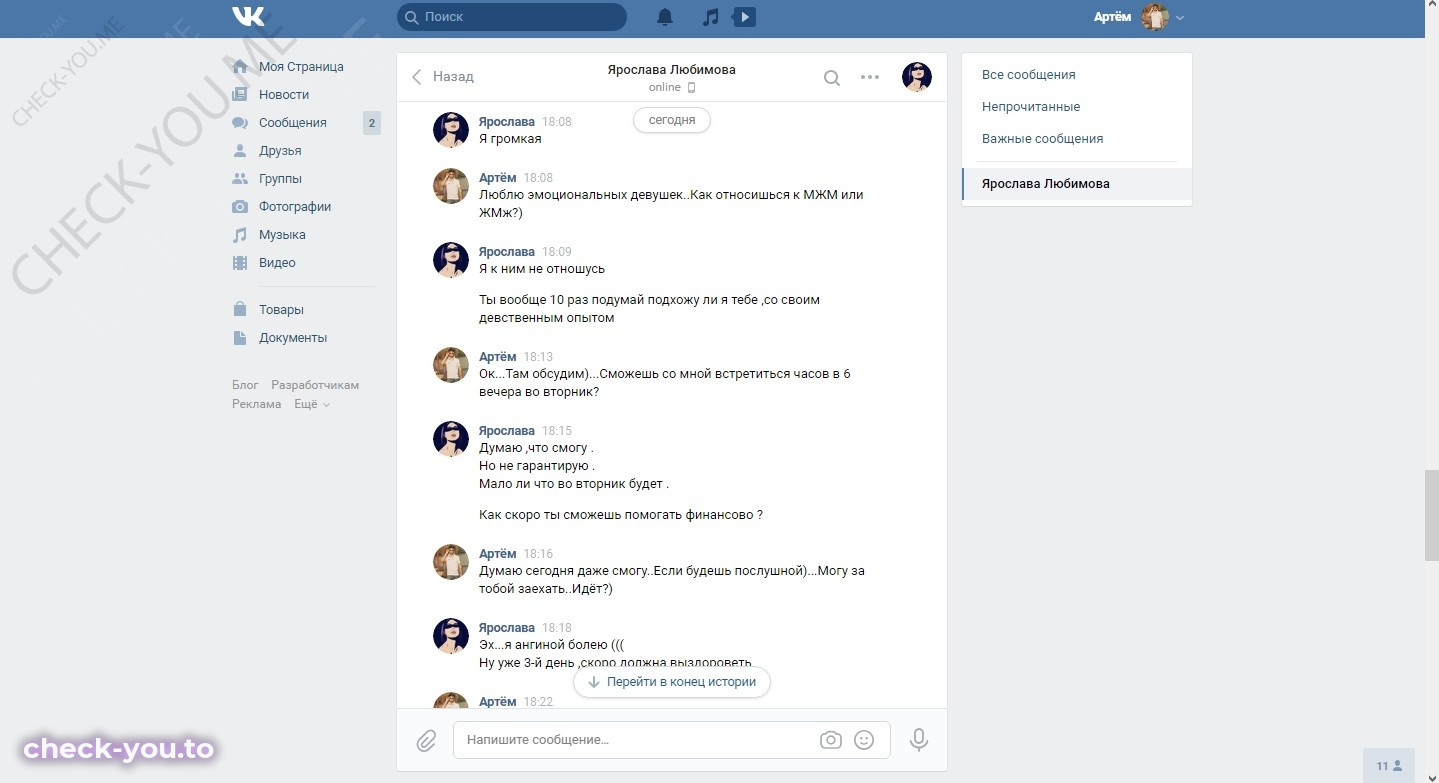This screenshot has height=783, width=1439.
Task: Click Артём avatar in top bar
Action: coord(1155,17)
